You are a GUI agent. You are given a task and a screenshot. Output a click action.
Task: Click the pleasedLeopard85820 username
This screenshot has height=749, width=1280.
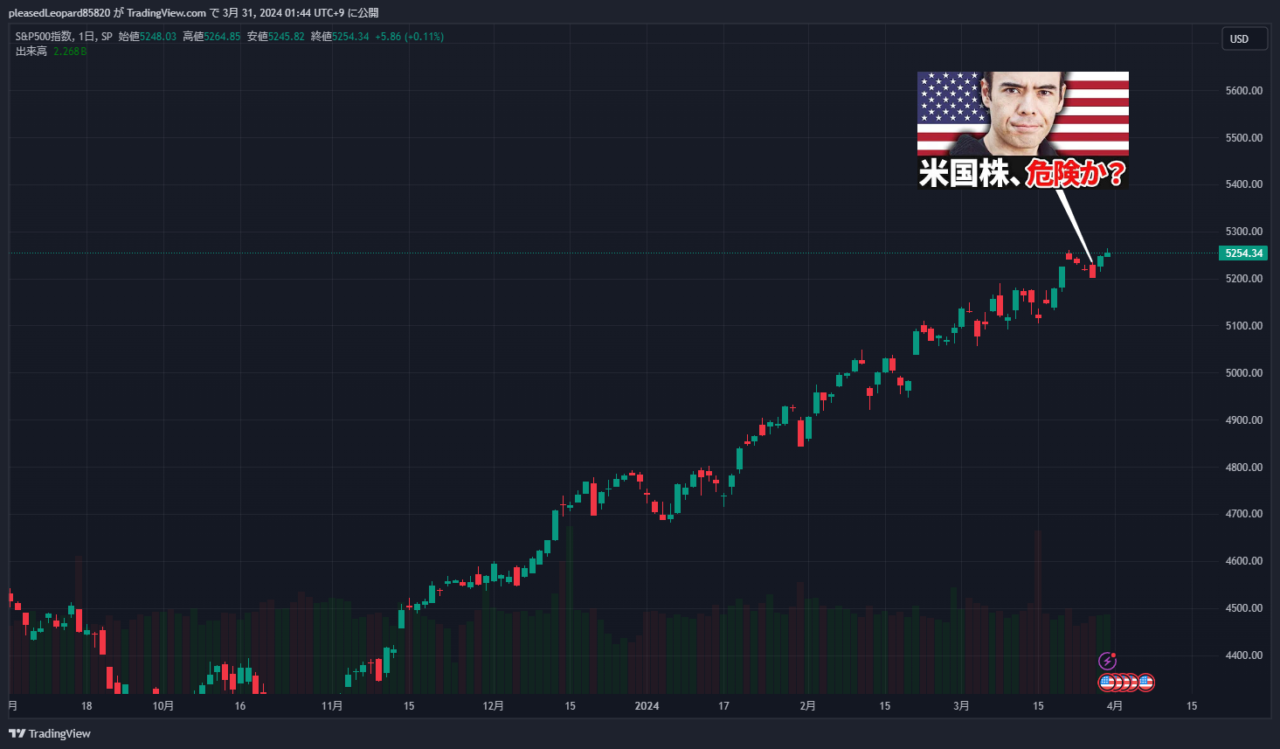62,13
